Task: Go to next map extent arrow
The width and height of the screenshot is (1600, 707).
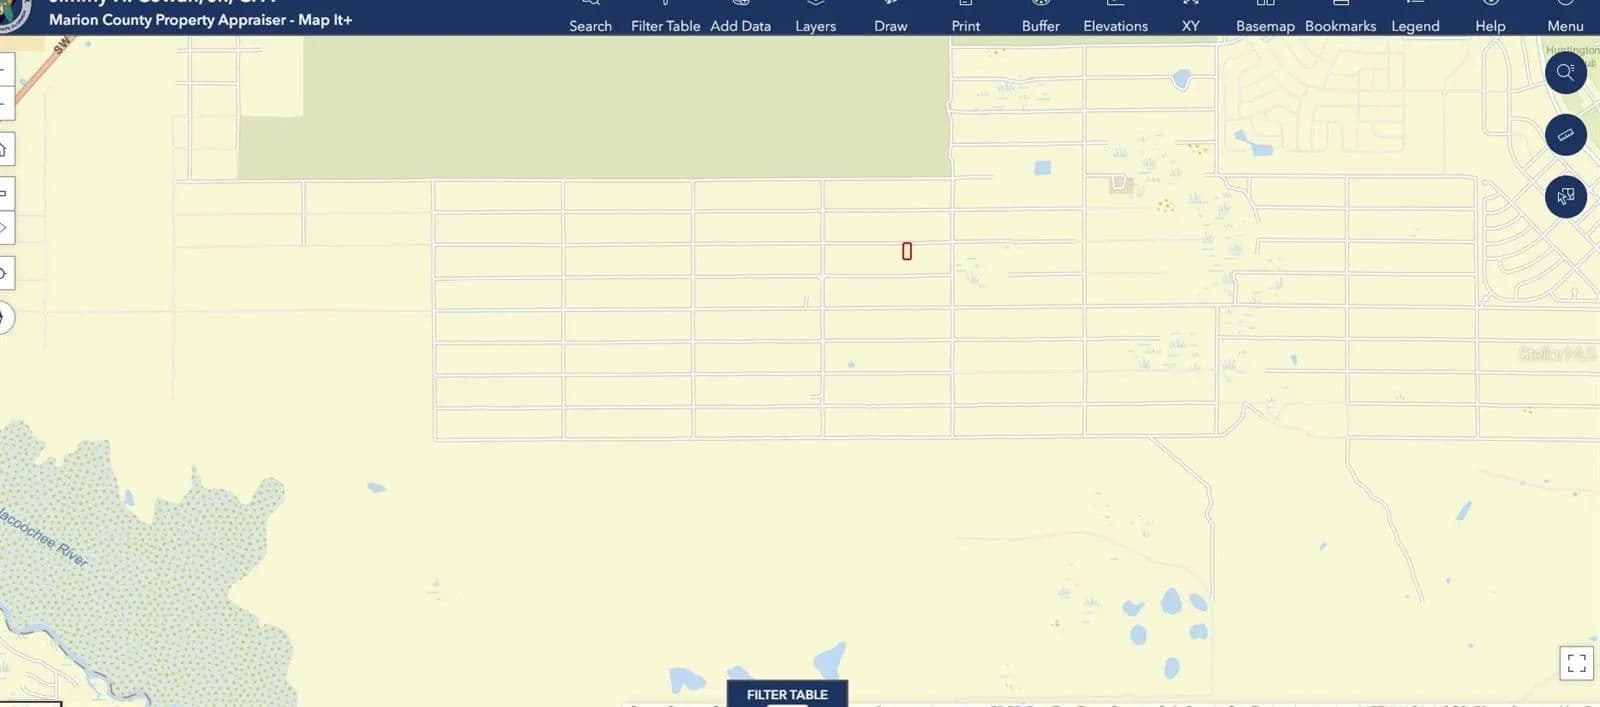Action: [4, 228]
